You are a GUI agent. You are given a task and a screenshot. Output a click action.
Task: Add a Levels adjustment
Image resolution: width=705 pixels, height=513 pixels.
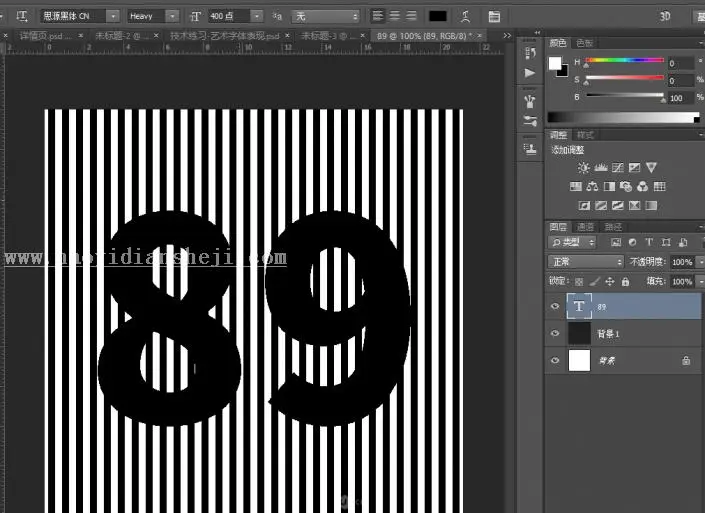pos(601,168)
